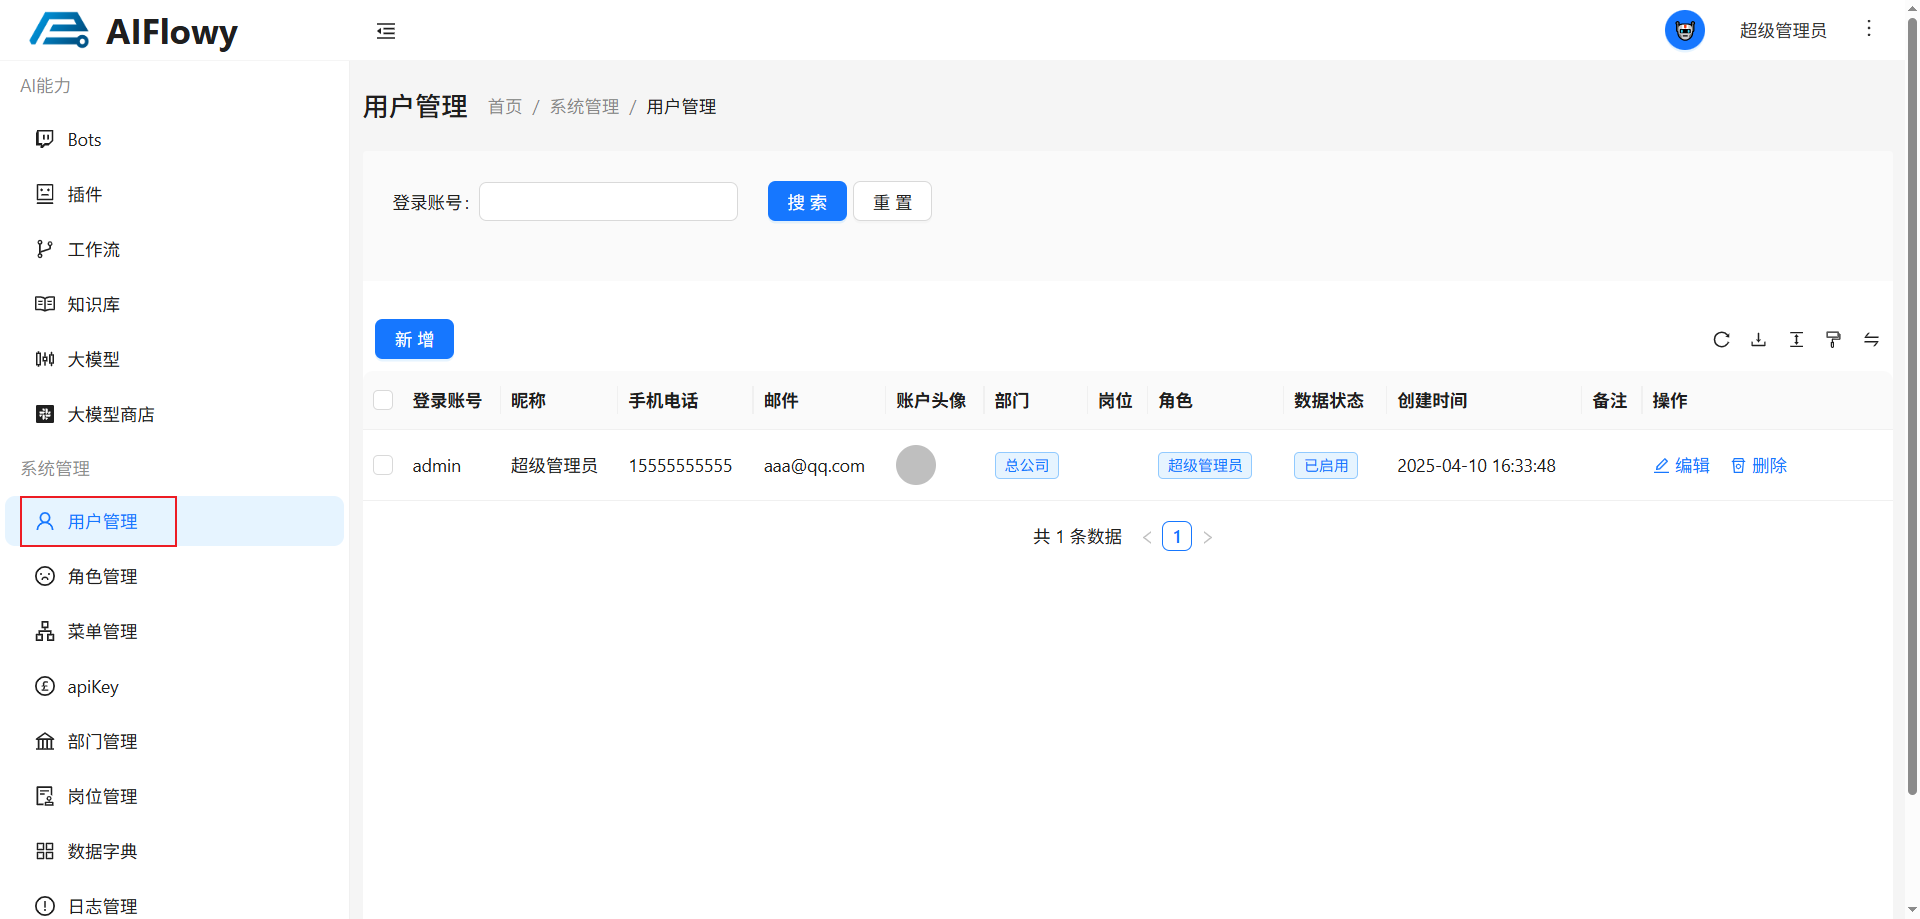The height and width of the screenshot is (919, 1920).
Task: Open the three-dot more options menu
Action: (1868, 29)
